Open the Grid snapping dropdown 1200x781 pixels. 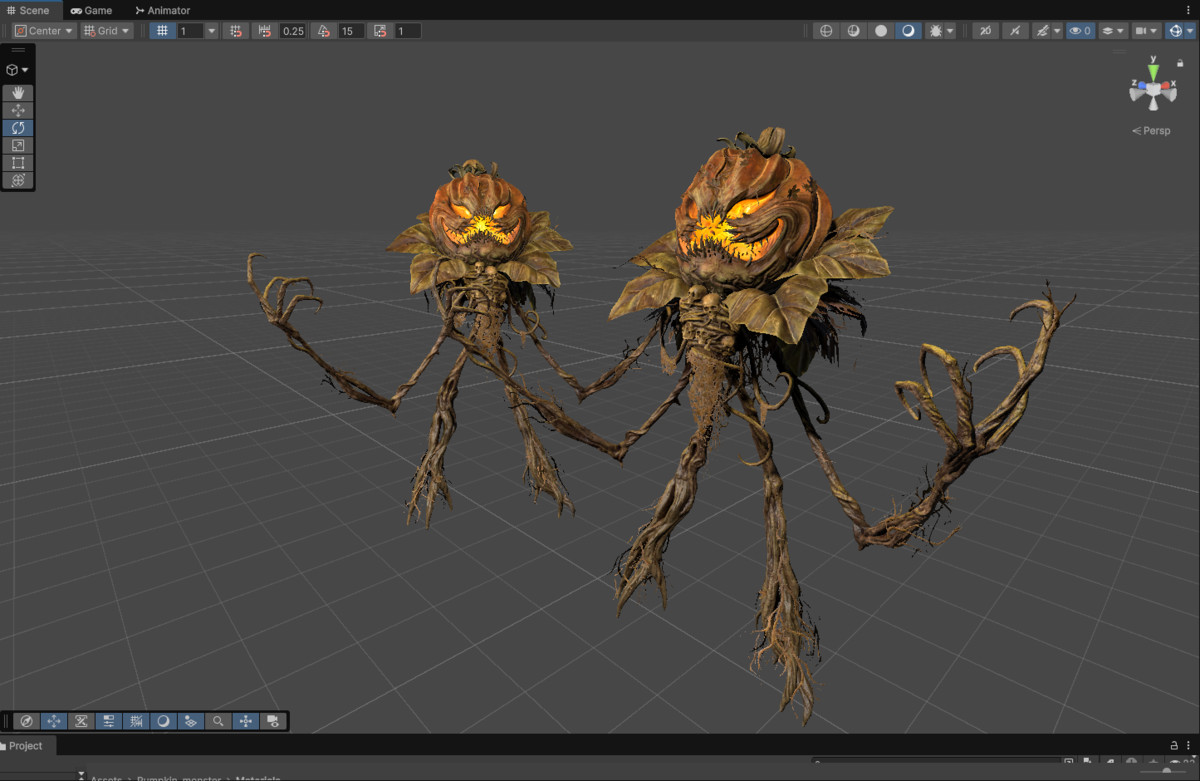(x=106, y=31)
